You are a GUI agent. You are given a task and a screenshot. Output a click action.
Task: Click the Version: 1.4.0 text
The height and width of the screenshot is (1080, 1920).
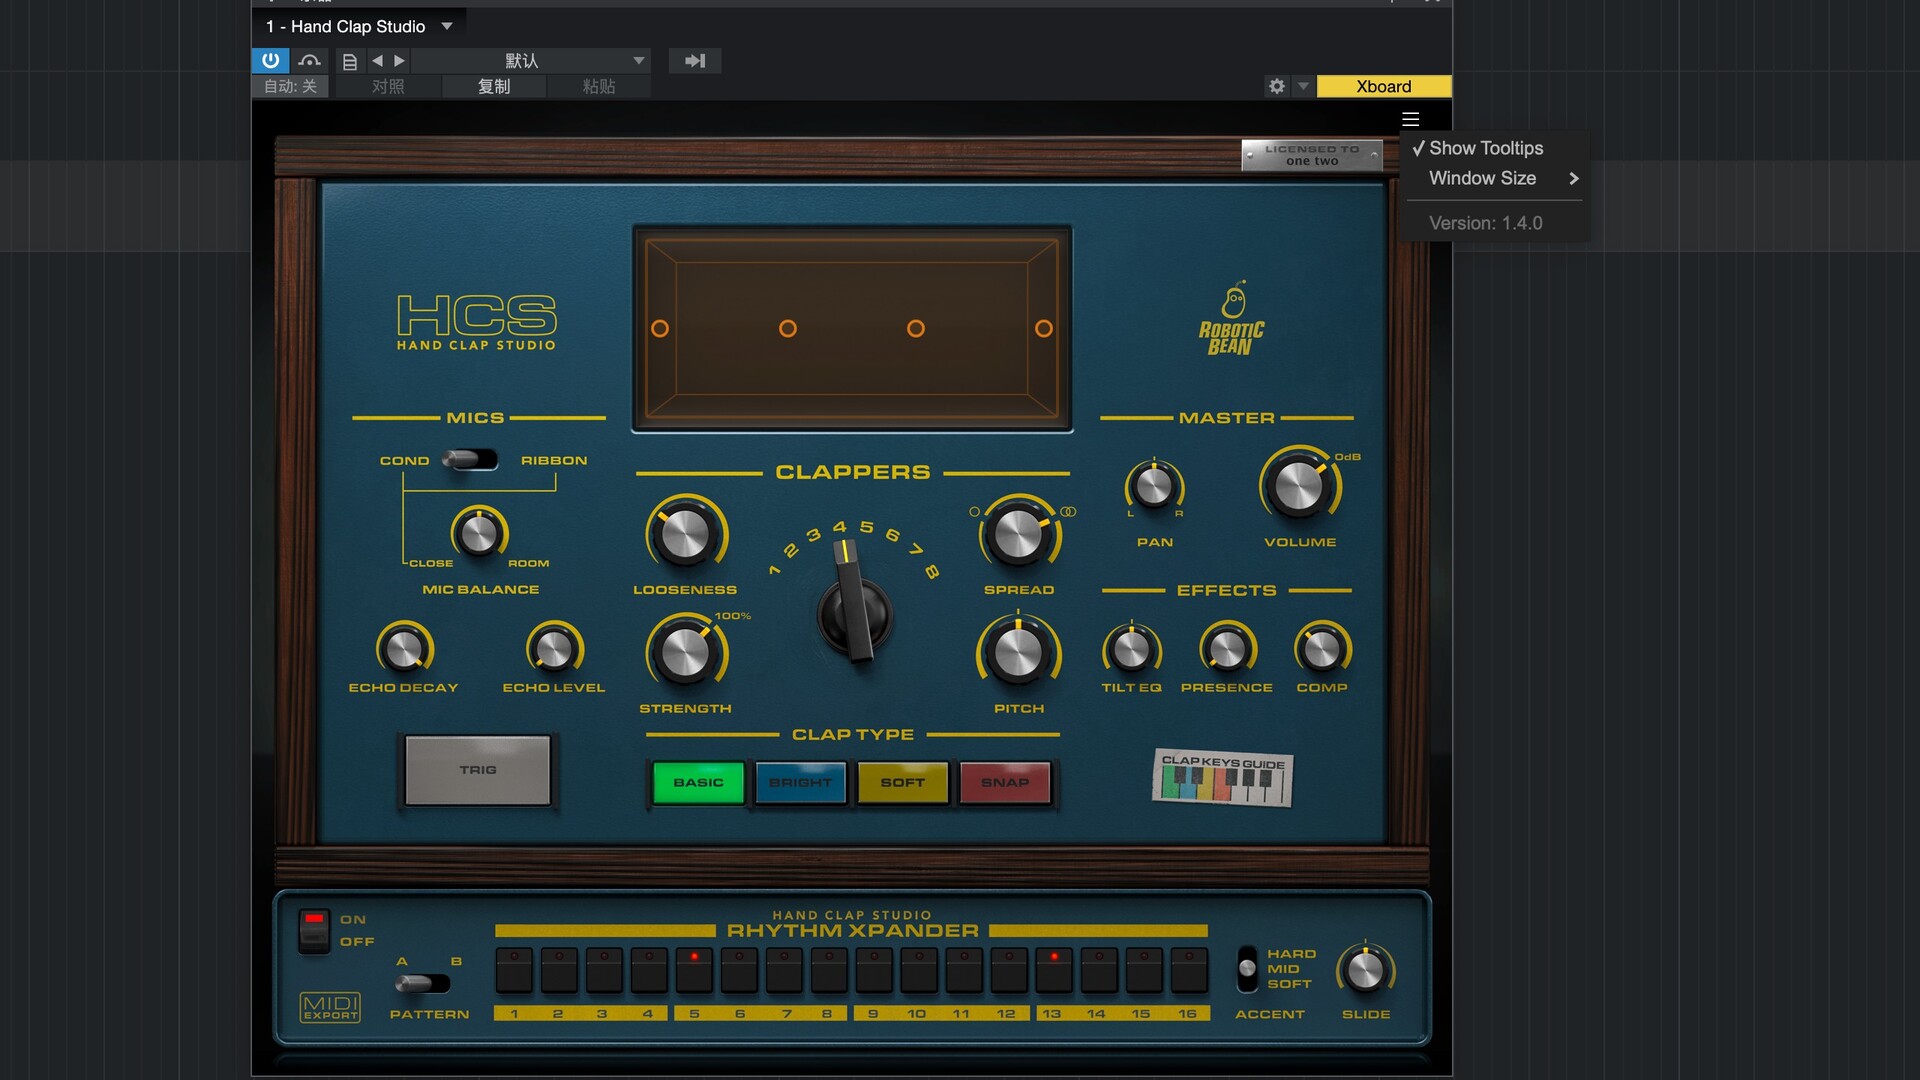click(1485, 223)
